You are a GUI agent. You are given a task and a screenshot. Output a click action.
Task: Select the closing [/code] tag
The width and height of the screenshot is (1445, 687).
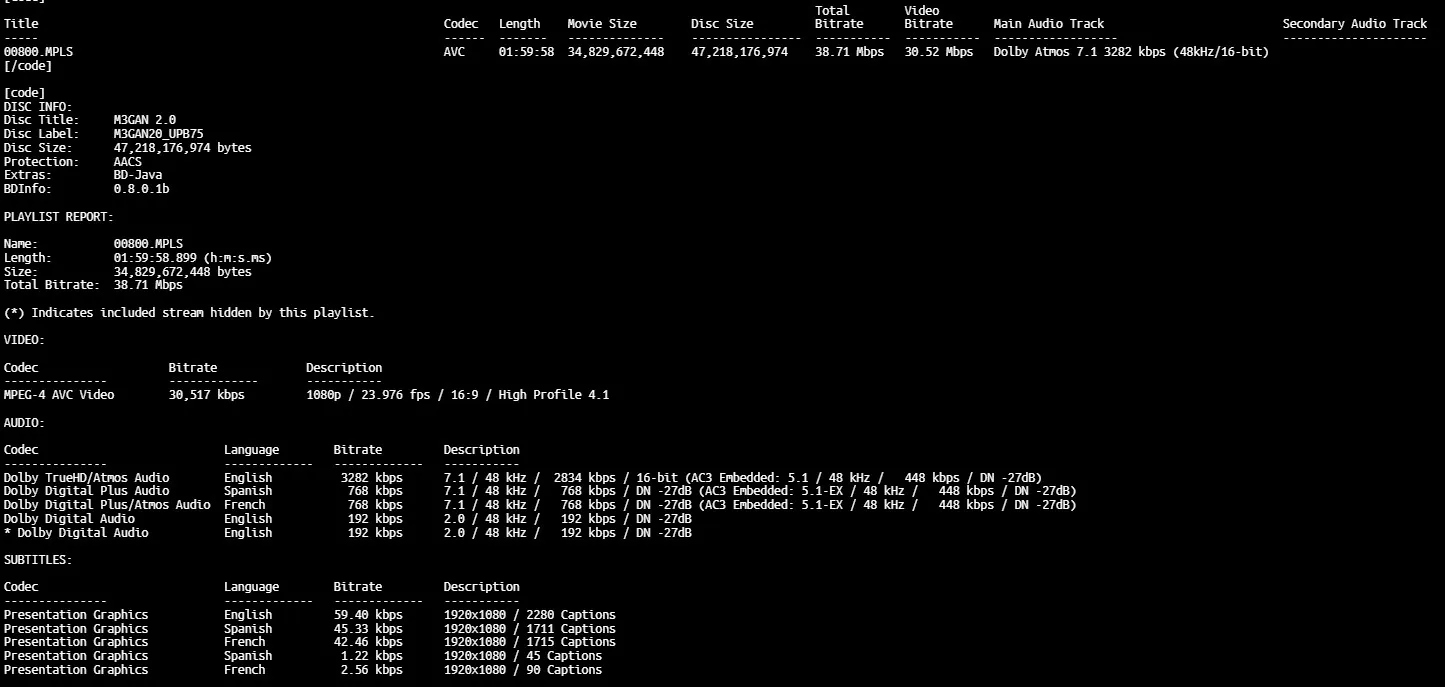[x=28, y=66]
